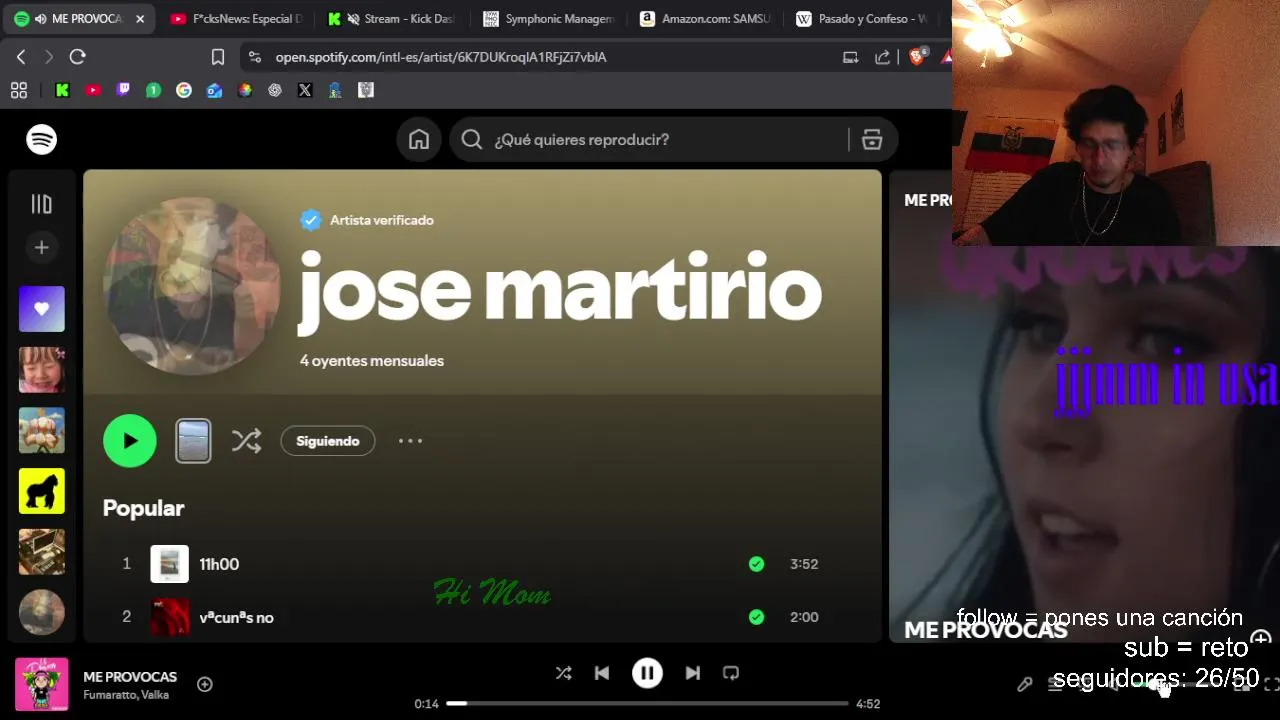The image size is (1280, 720).
Task: Play jose martirio with green play button
Action: point(130,441)
